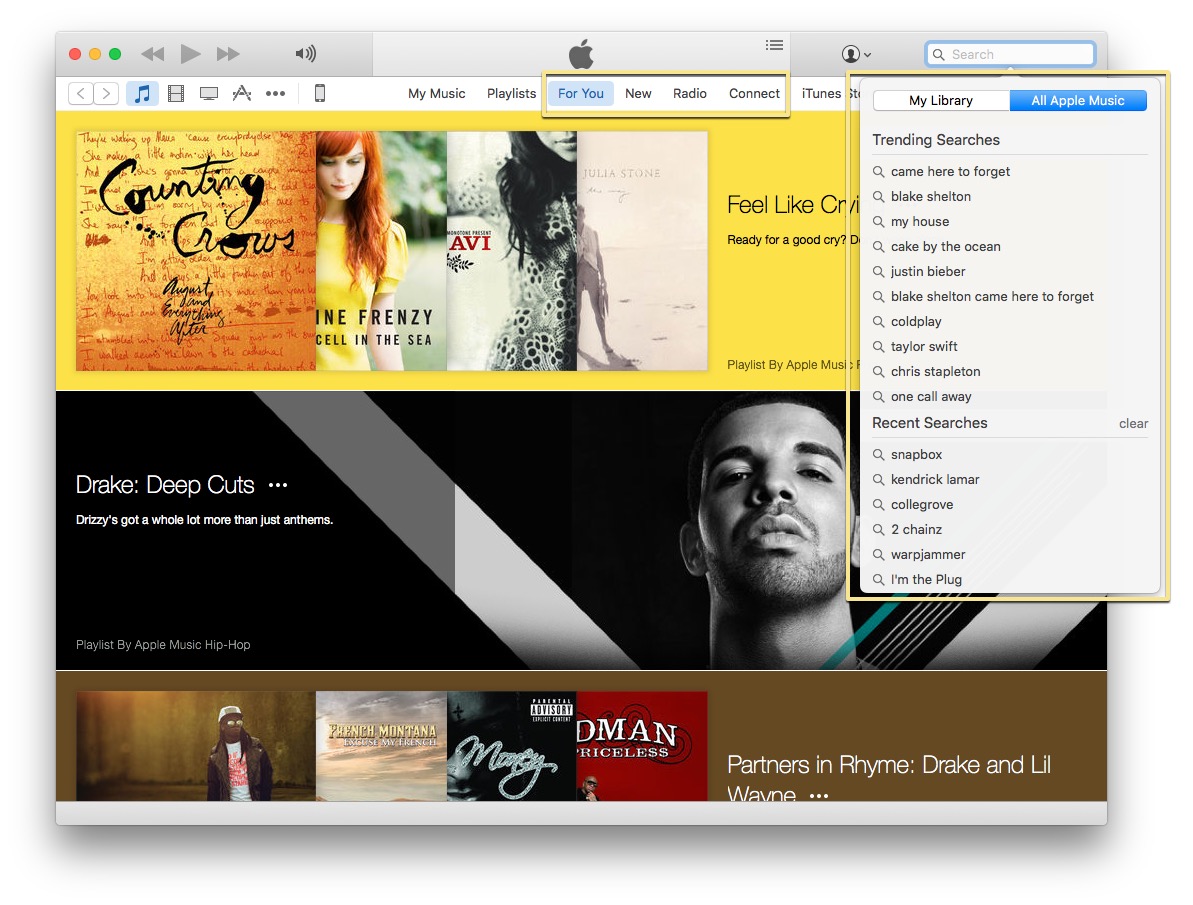Screen dimensions: 1193x905
Task: Adjust the volume control
Action: click(x=307, y=53)
